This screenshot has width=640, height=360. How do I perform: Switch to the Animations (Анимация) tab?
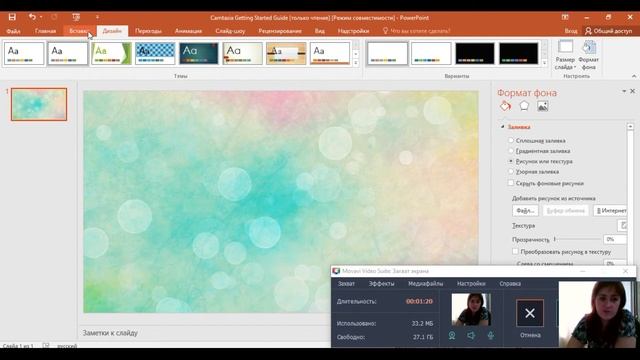point(188,31)
